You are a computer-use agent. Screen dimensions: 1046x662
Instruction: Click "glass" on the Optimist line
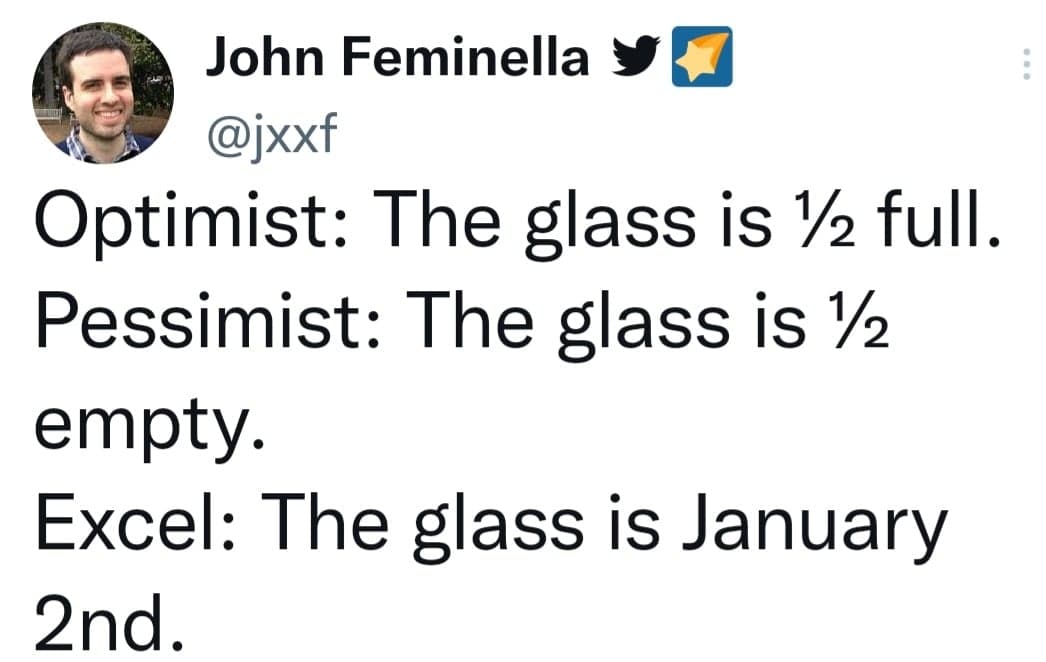tap(610, 224)
